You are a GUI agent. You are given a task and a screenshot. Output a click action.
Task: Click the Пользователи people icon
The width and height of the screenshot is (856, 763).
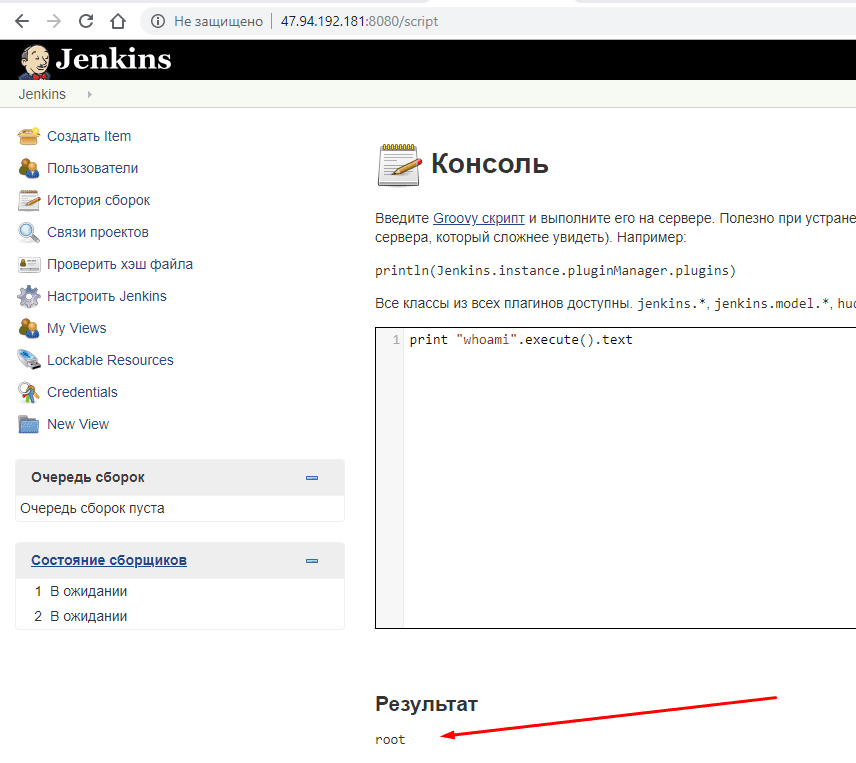28,168
